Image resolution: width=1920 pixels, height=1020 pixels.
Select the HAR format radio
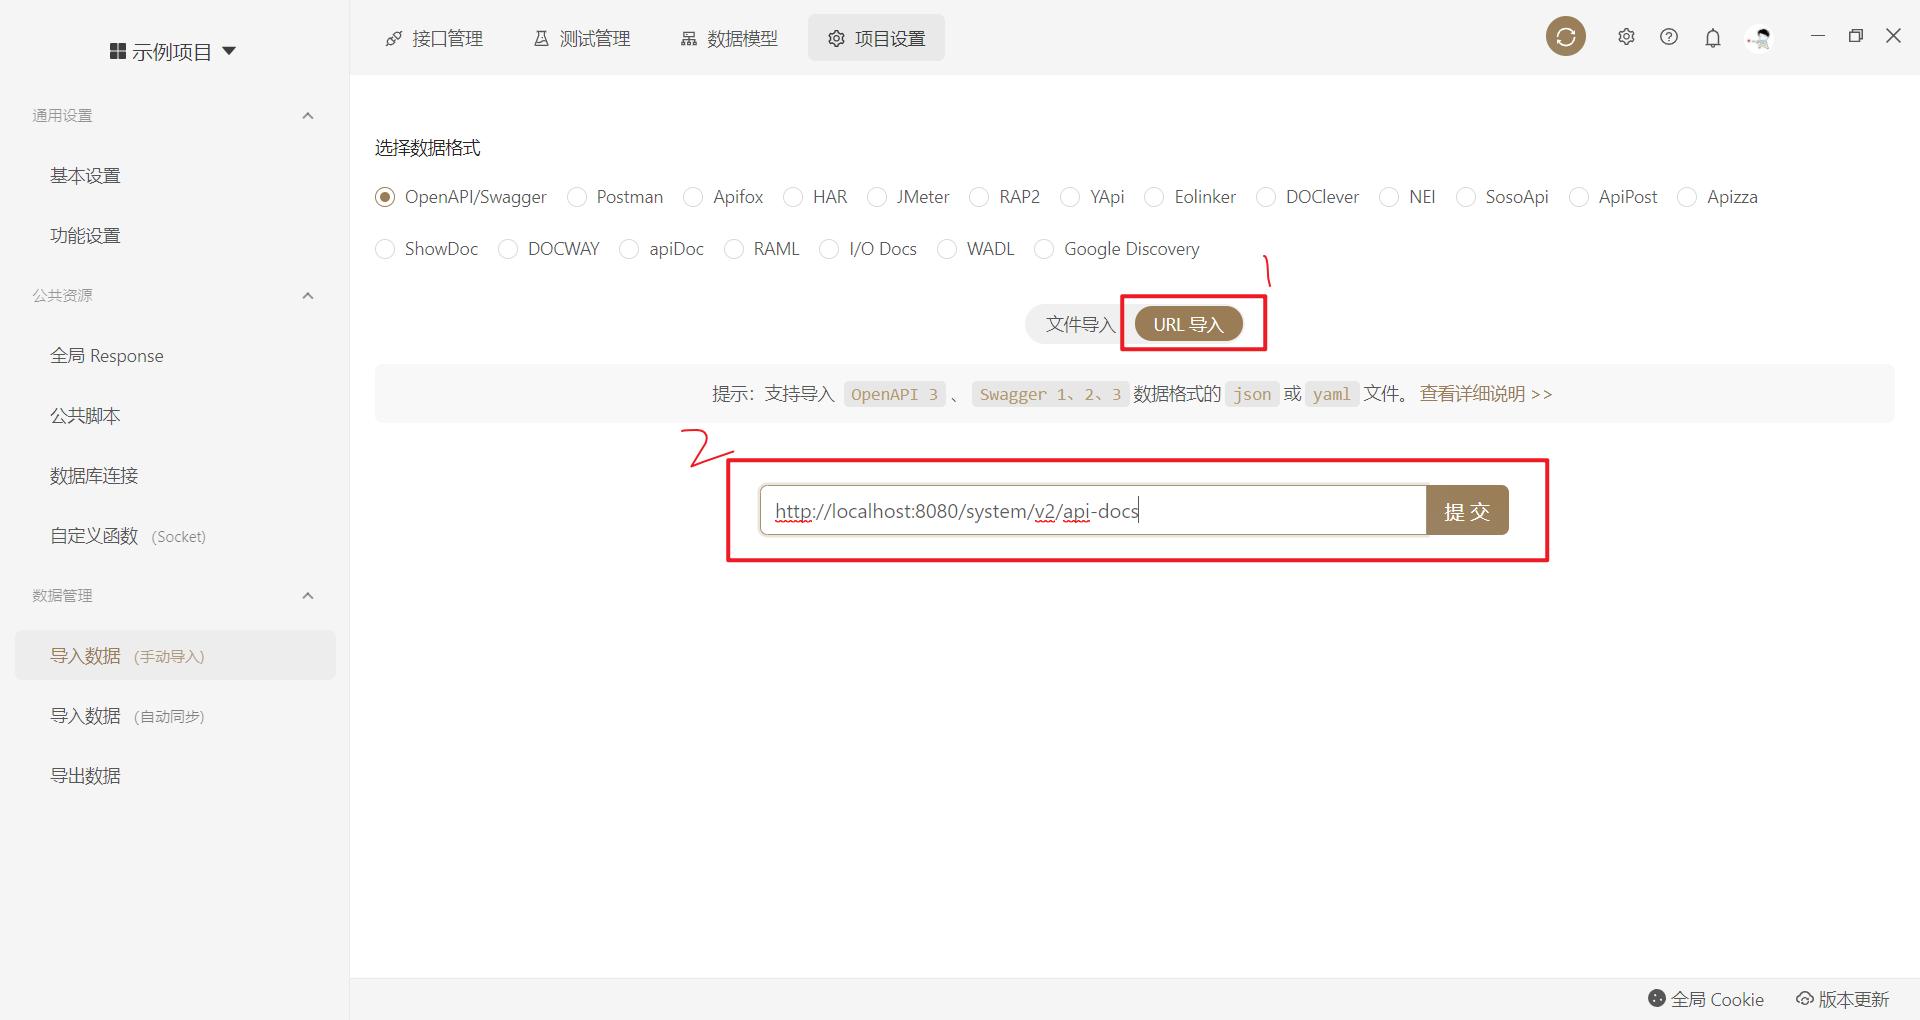pos(793,197)
